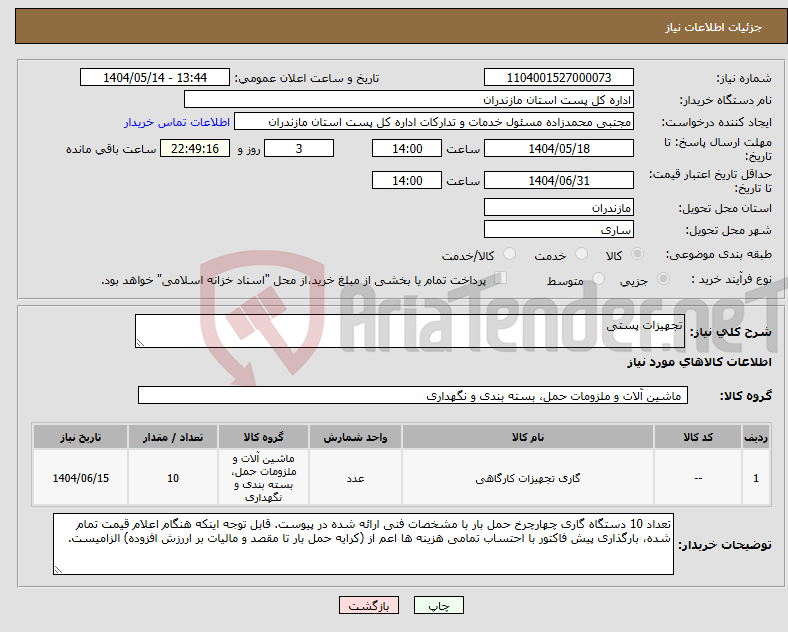Click the announcement date field 1404/05/14 - 13:44
This screenshot has height=632, width=788.
[155, 77]
